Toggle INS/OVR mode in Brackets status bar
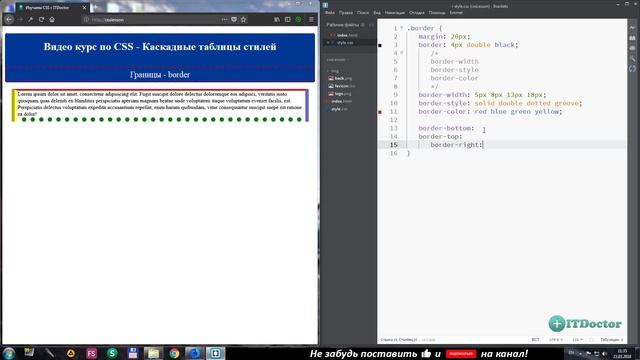 (535, 340)
